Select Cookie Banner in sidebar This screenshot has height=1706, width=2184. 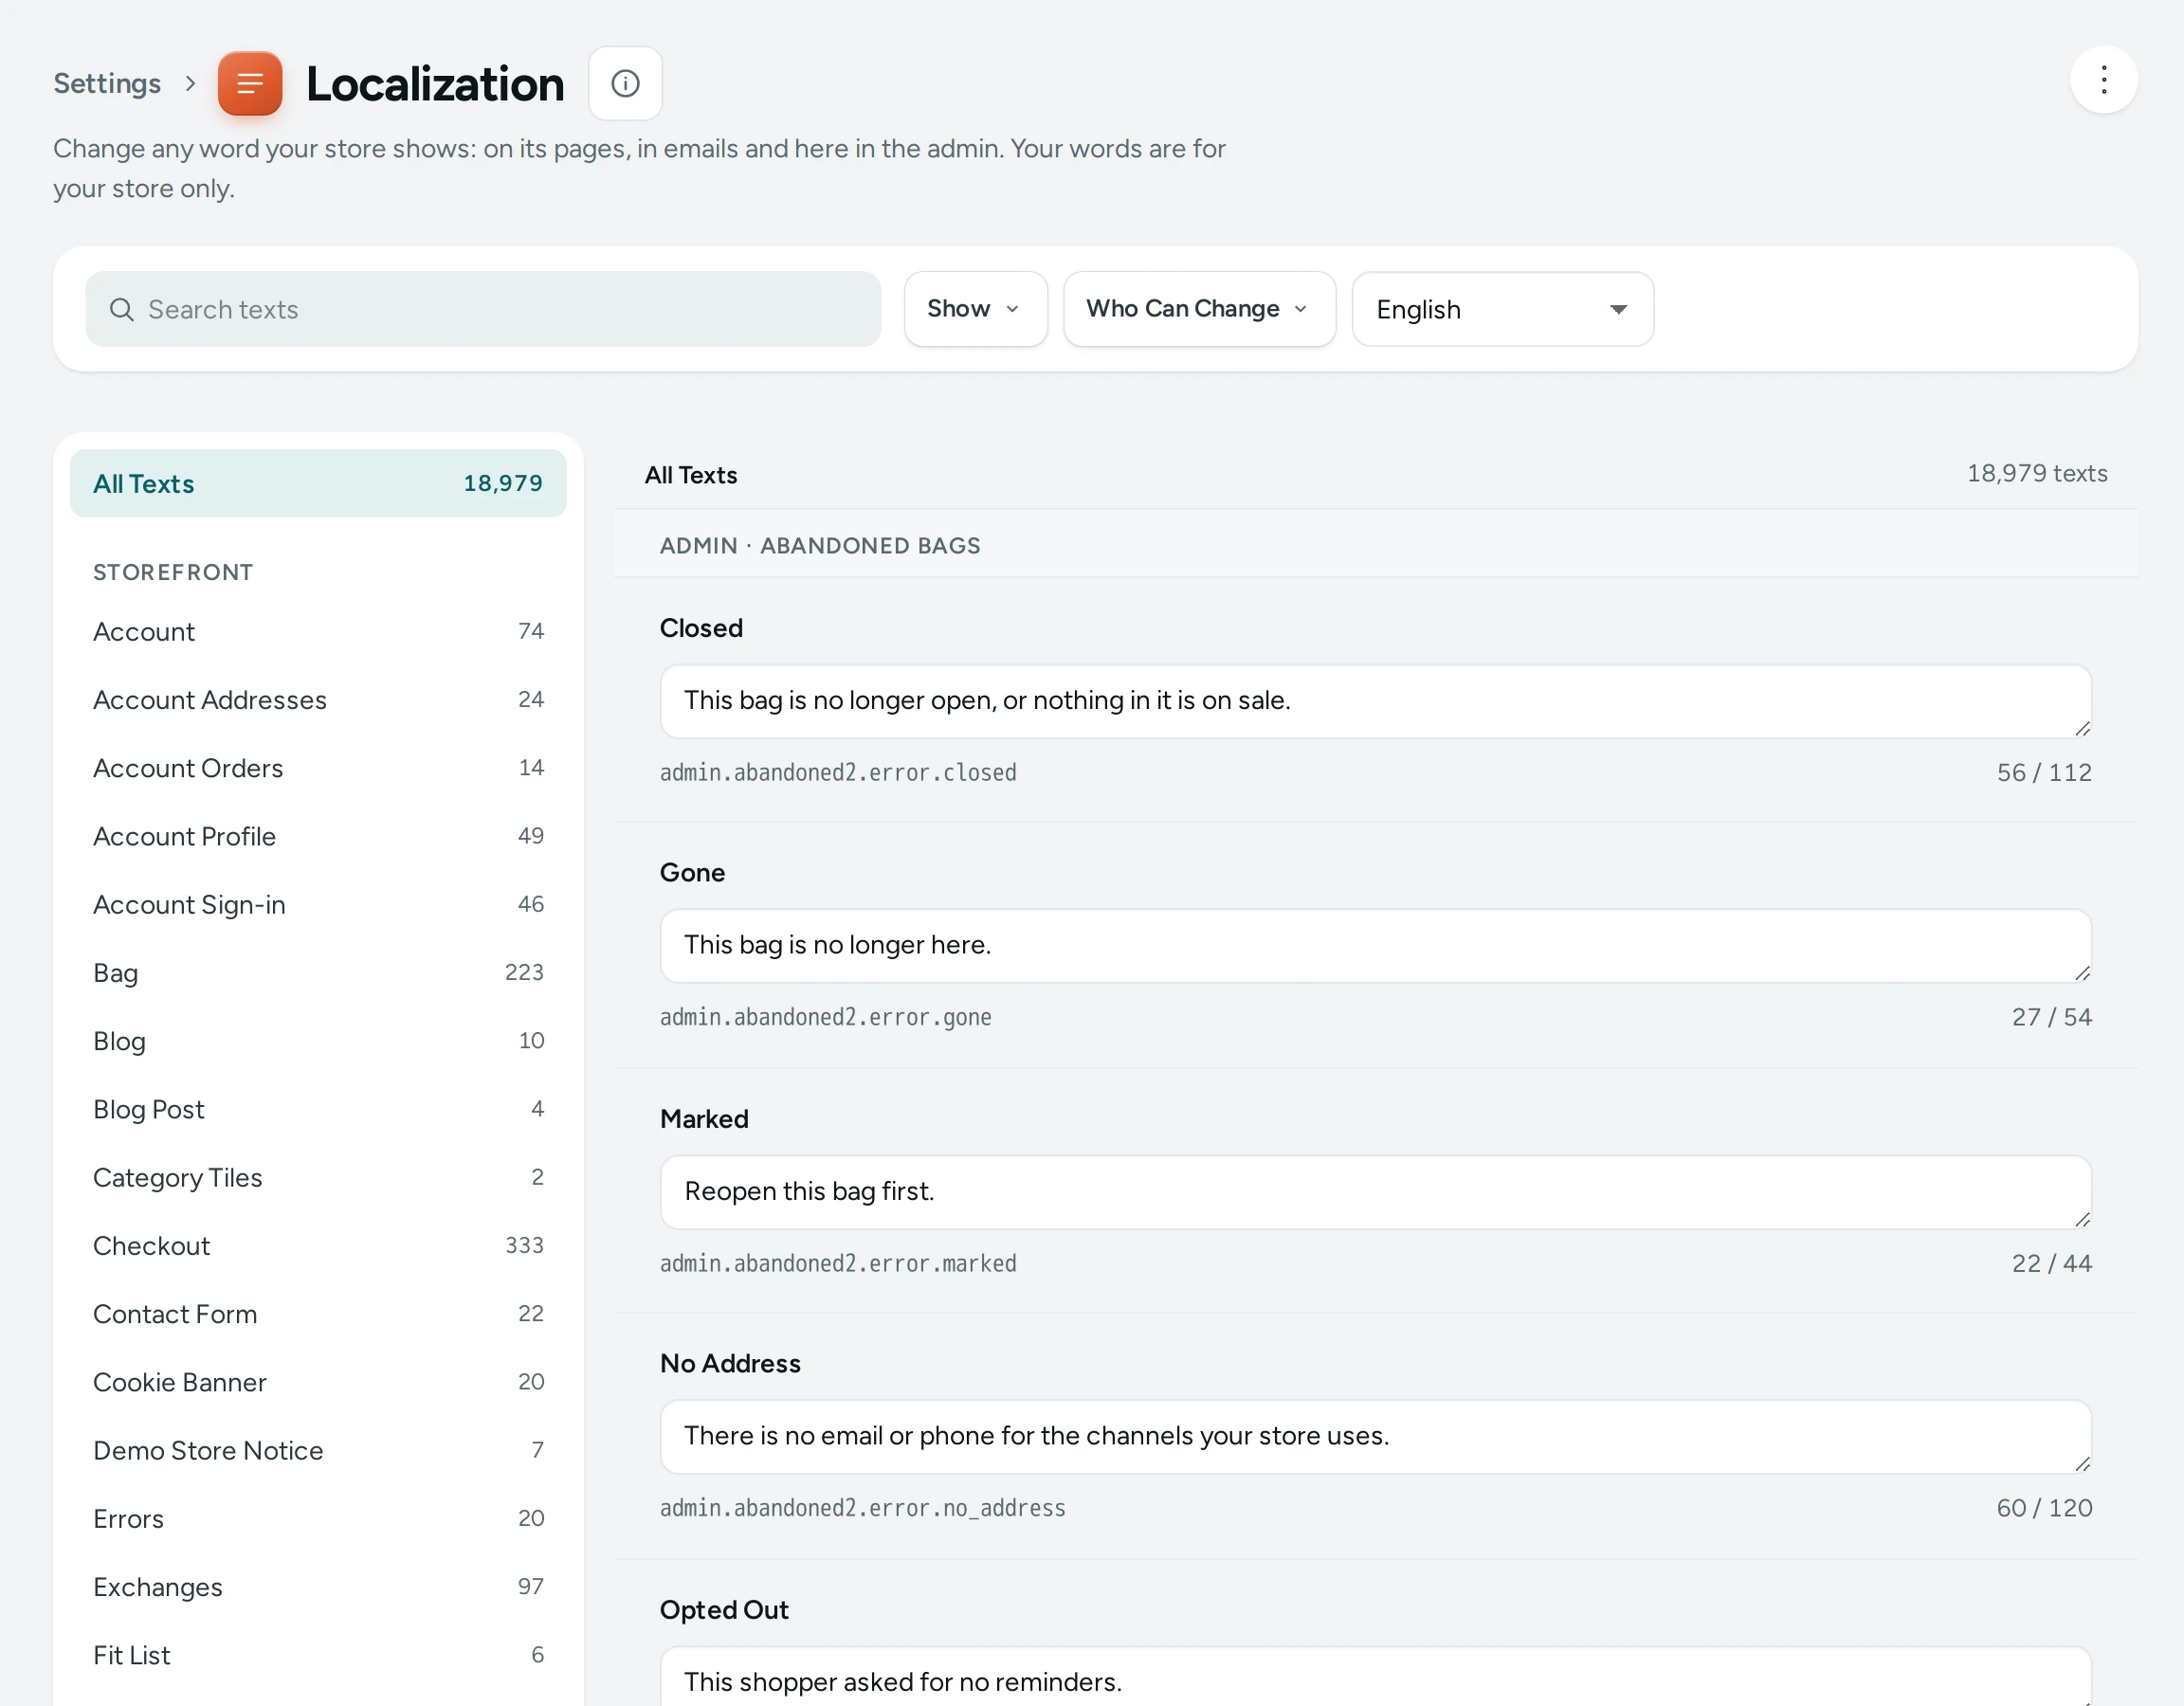318,1382
